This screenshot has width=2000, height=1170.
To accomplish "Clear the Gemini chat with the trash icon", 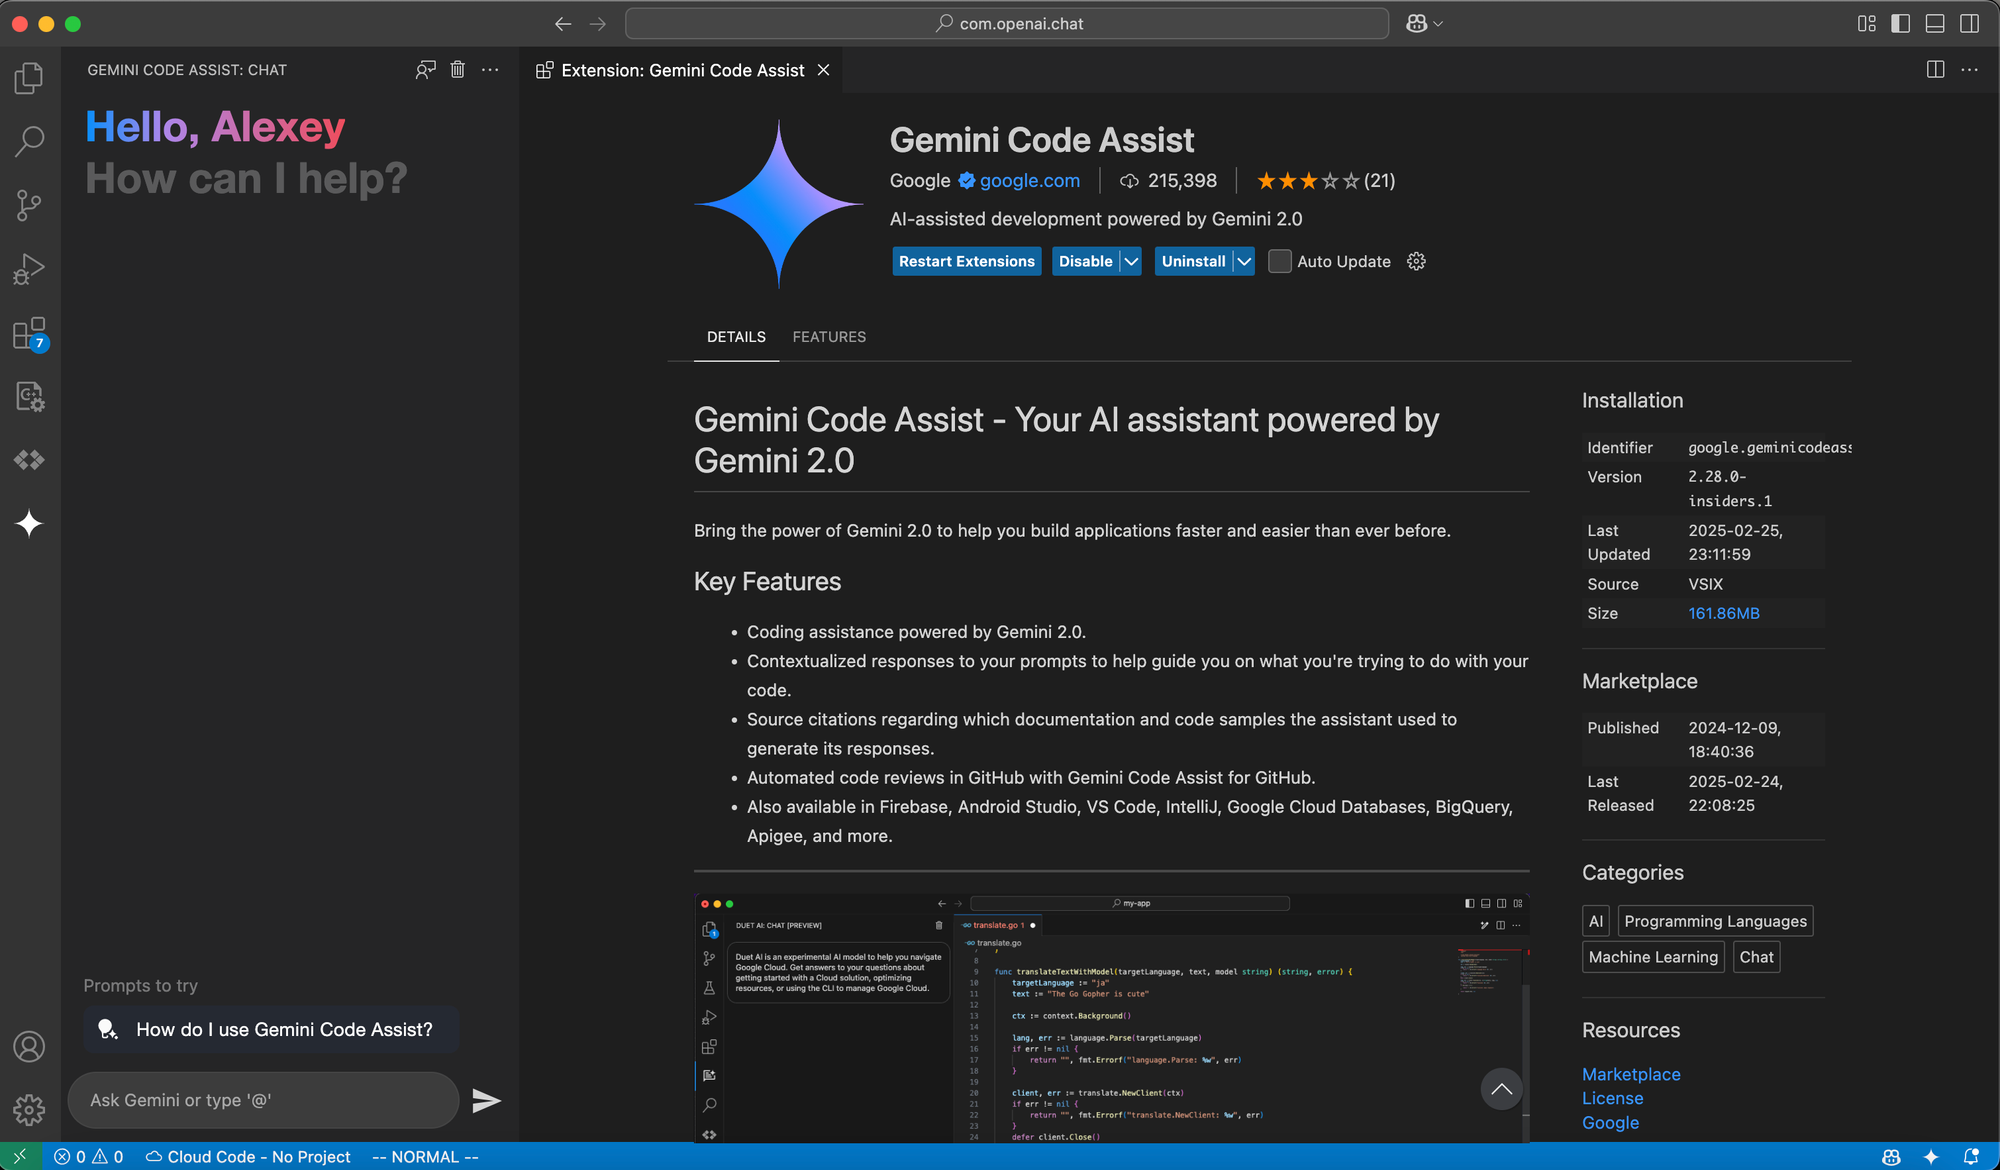I will (x=457, y=70).
